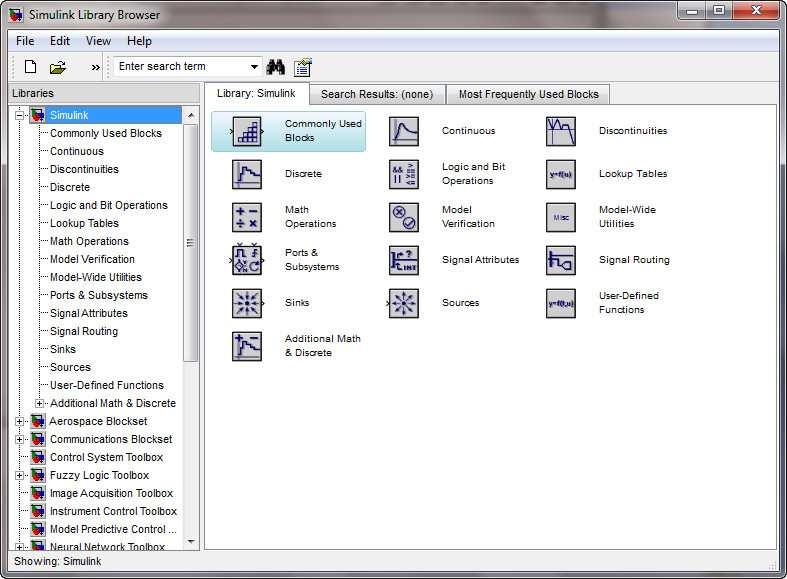Show more toolbar buttons chevron
Image resolution: width=787 pixels, height=579 pixels.
(x=95, y=67)
